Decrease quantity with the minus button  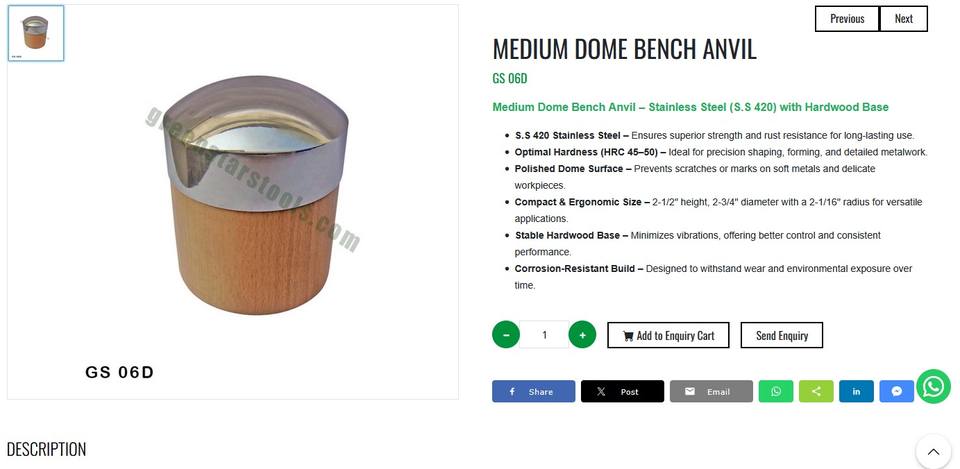coord(506,335)
